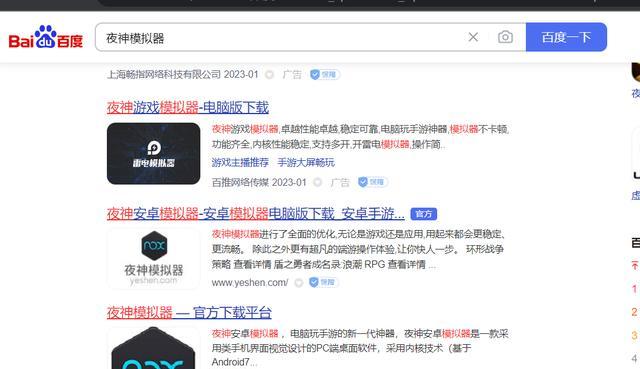Clear the search box with the X
Screen dimensions: 640x369
click(x=473, y=37)
